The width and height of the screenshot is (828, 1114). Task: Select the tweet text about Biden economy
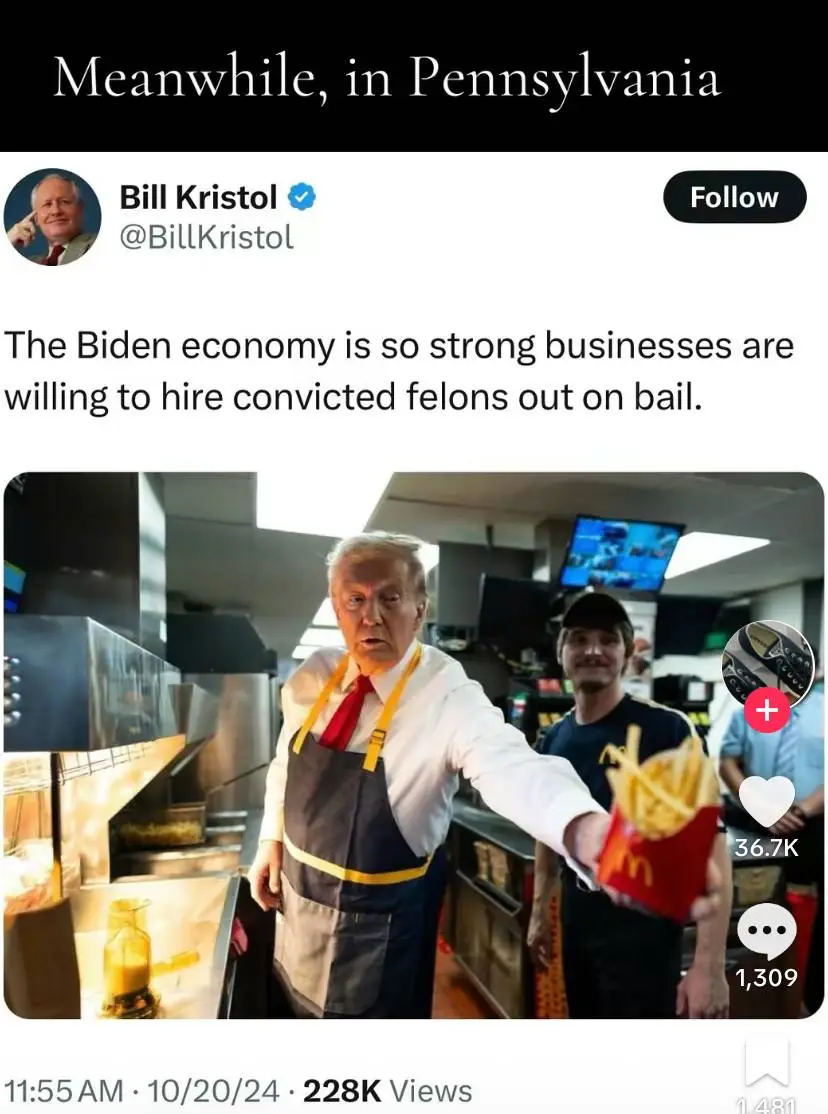(399, 371)
